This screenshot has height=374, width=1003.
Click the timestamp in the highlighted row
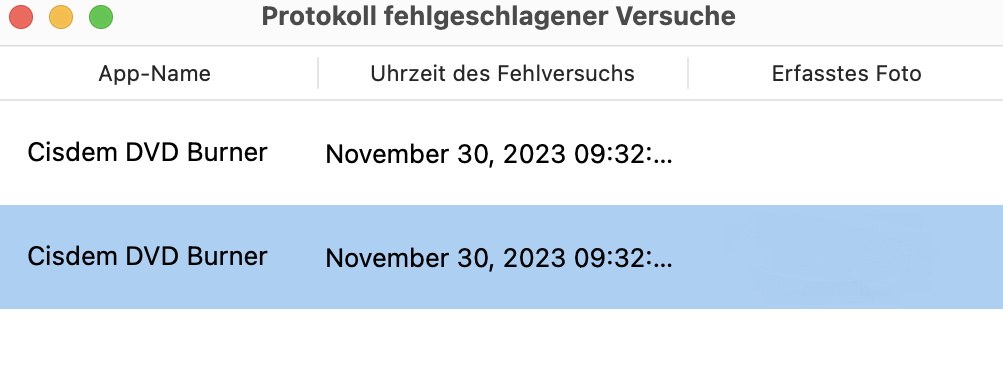pos(499,258)
